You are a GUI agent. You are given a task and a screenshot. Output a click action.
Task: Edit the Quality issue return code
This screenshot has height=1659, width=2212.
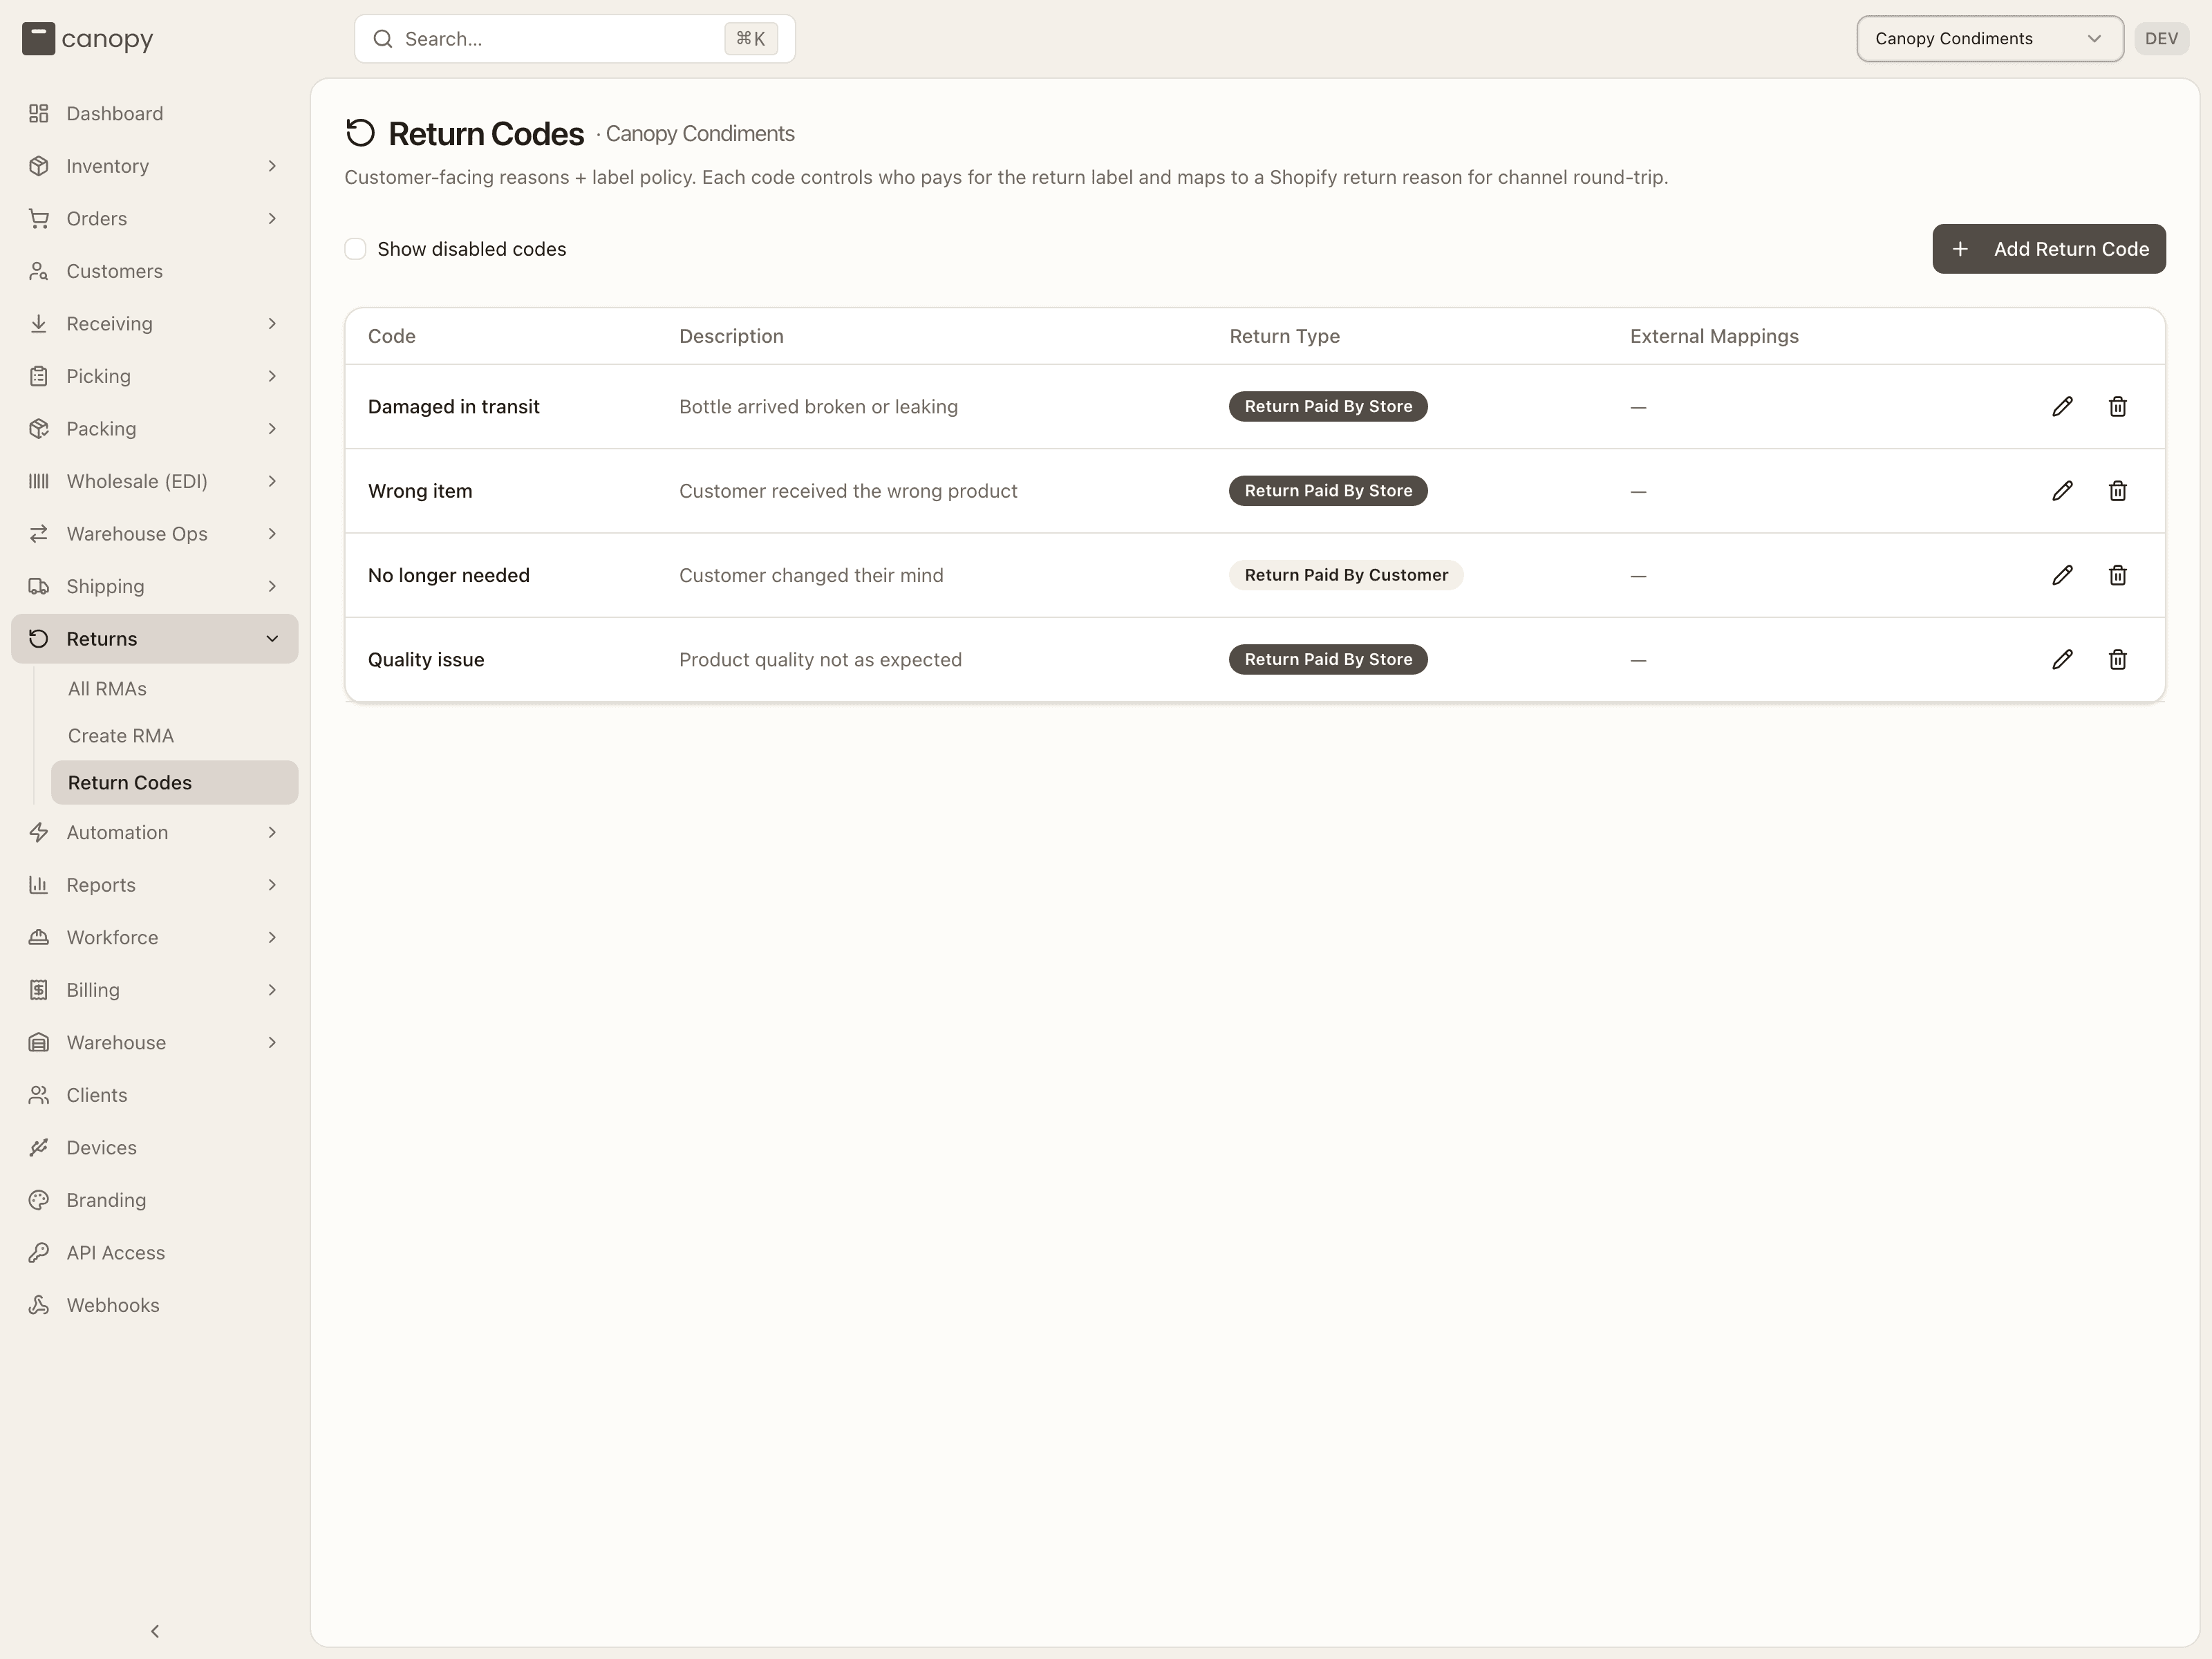(2062, 659)
